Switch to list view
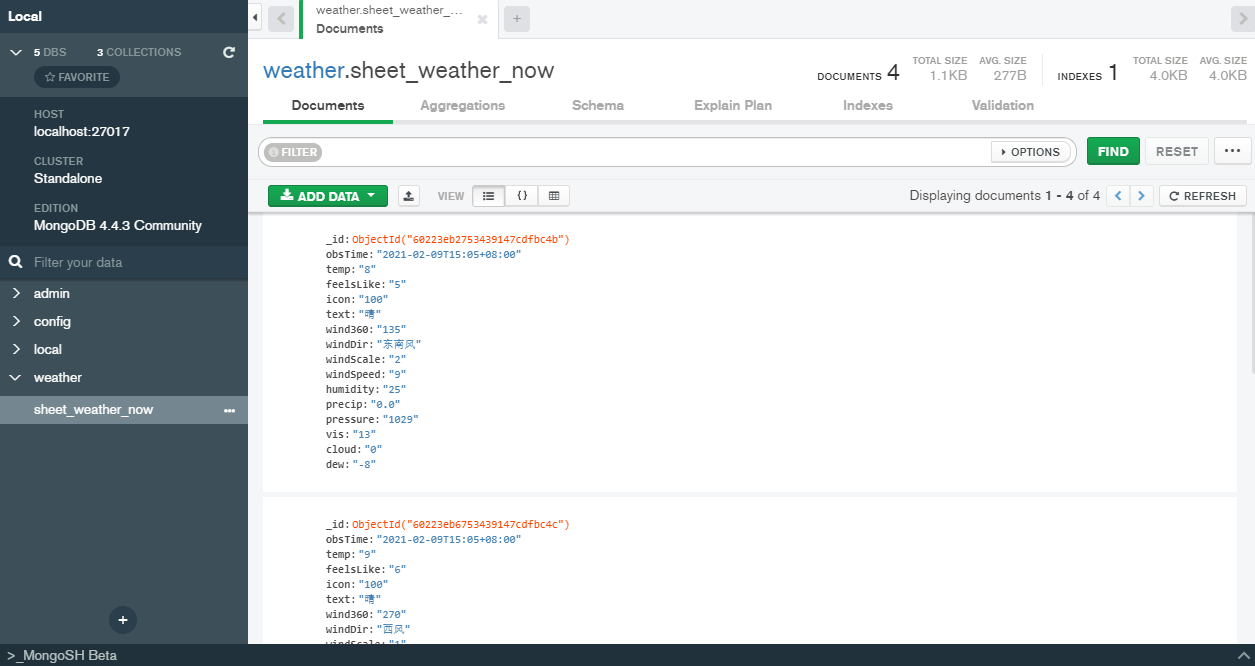Image resolution: width=1255 pixels, height=666 pixels. click(x=488, y=196)
